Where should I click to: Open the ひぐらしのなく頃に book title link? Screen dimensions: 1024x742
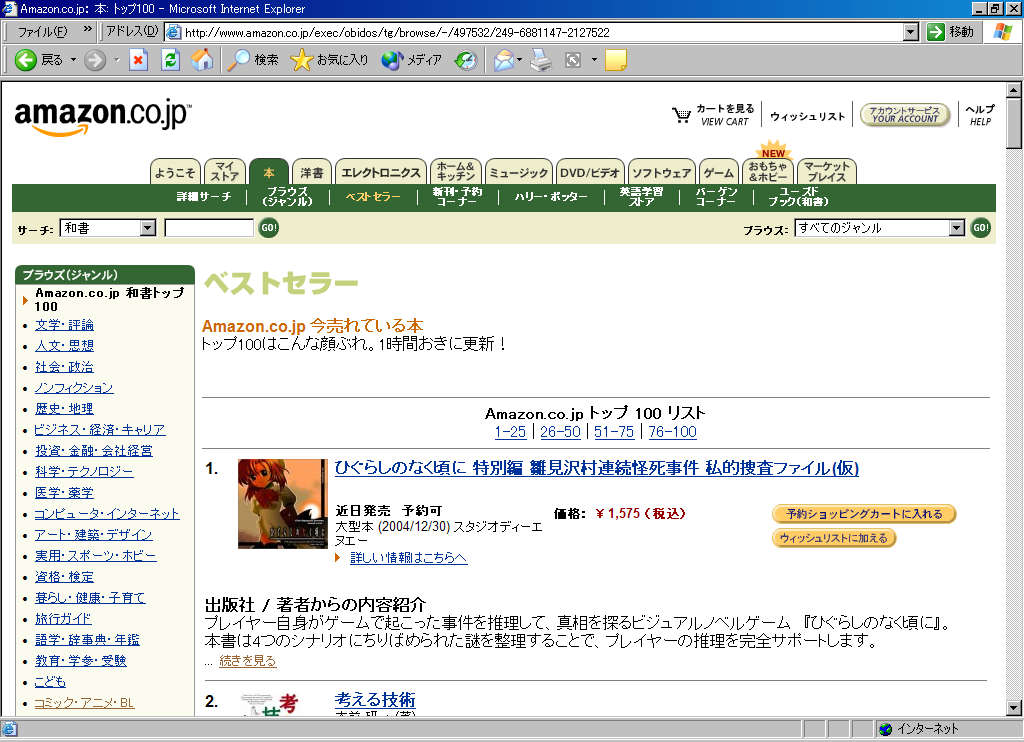click(x=597, y=468)
